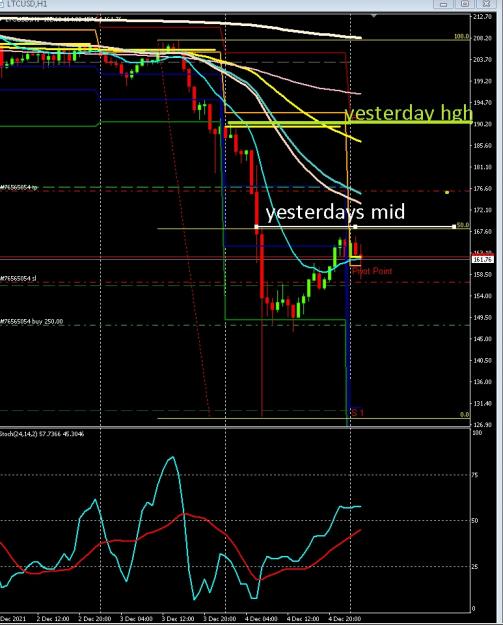Image resolution: width=503 pixels, height=625 pixels.
Task: Click the LTCUSD,H1 window title
Action: click(x=26, y=4)
